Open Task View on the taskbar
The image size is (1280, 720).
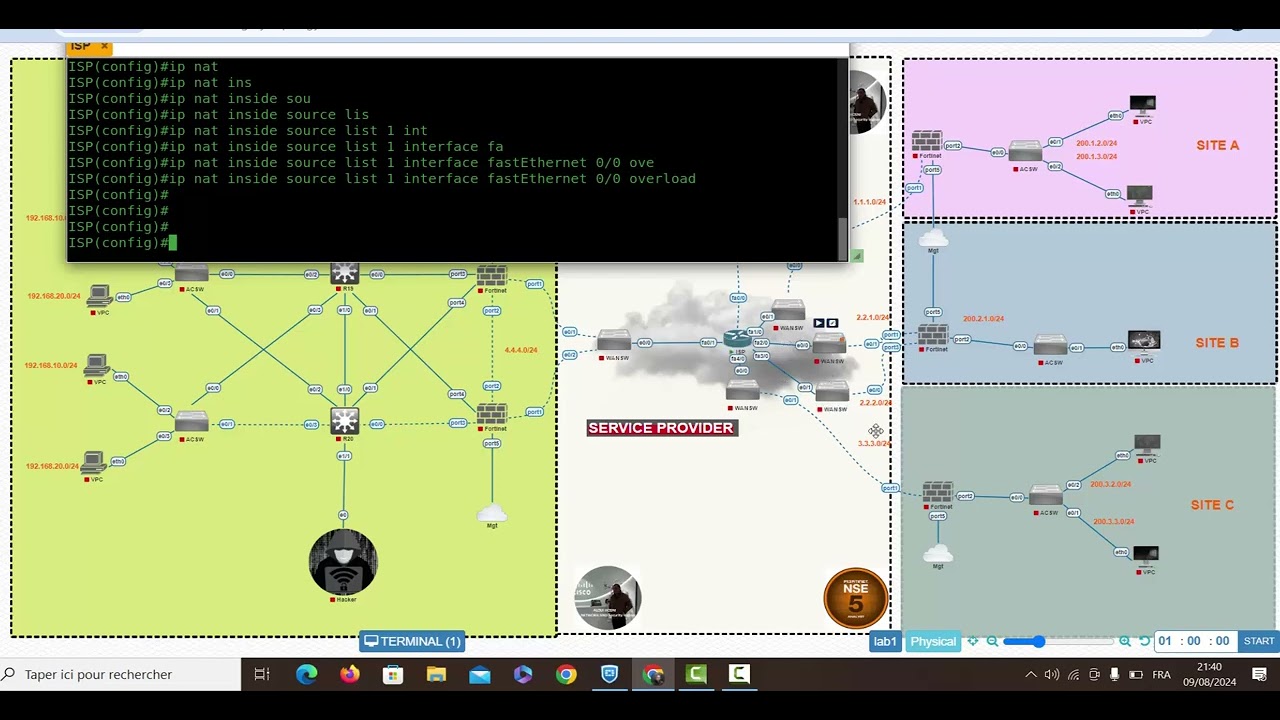pyautogui.click(x=262, y=674)
